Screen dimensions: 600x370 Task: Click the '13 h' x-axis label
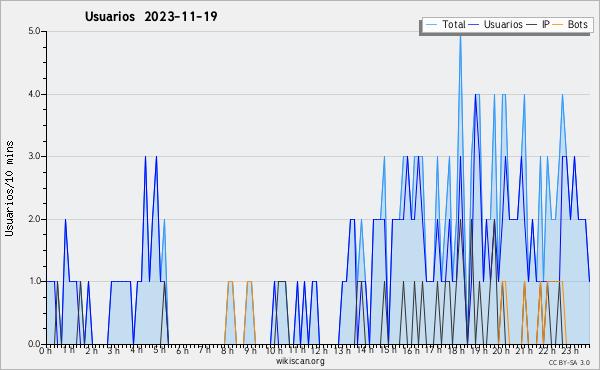342,351
